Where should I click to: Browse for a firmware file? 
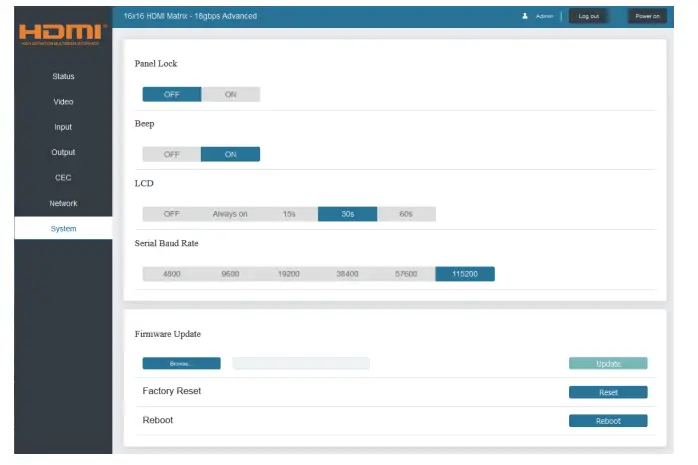[181, 364]
